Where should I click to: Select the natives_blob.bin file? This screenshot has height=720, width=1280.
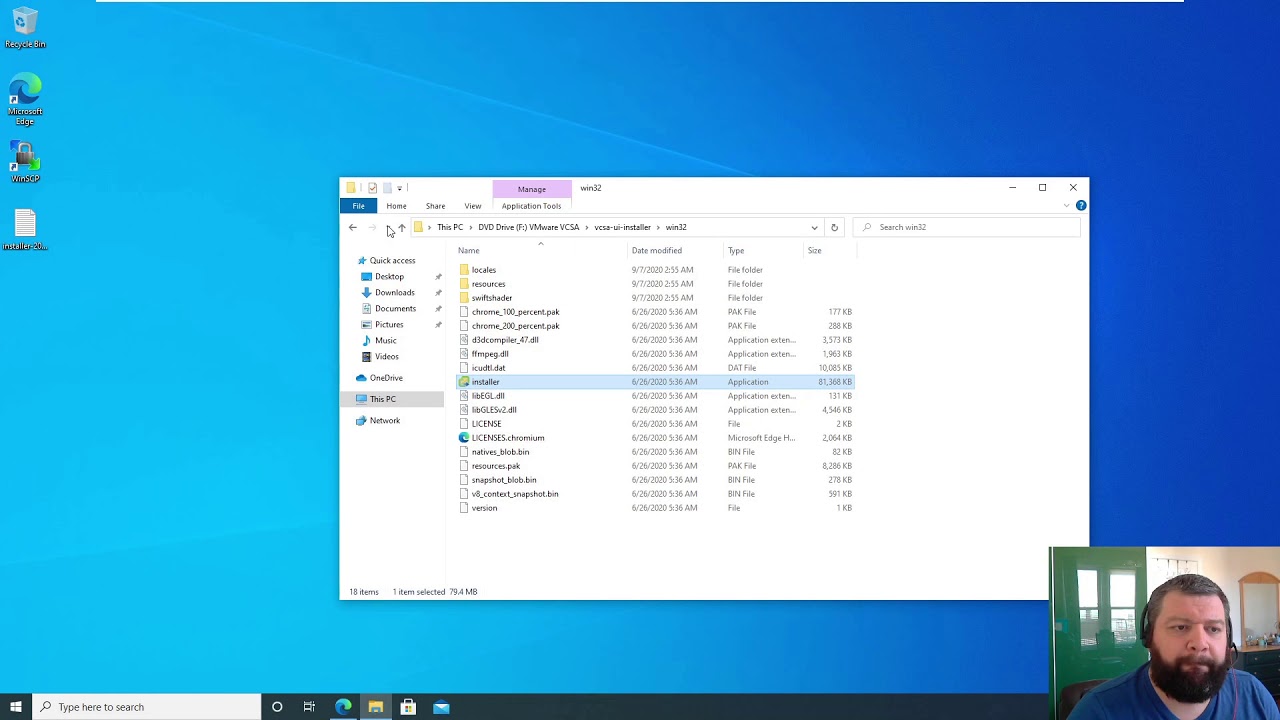click(656, 452)
